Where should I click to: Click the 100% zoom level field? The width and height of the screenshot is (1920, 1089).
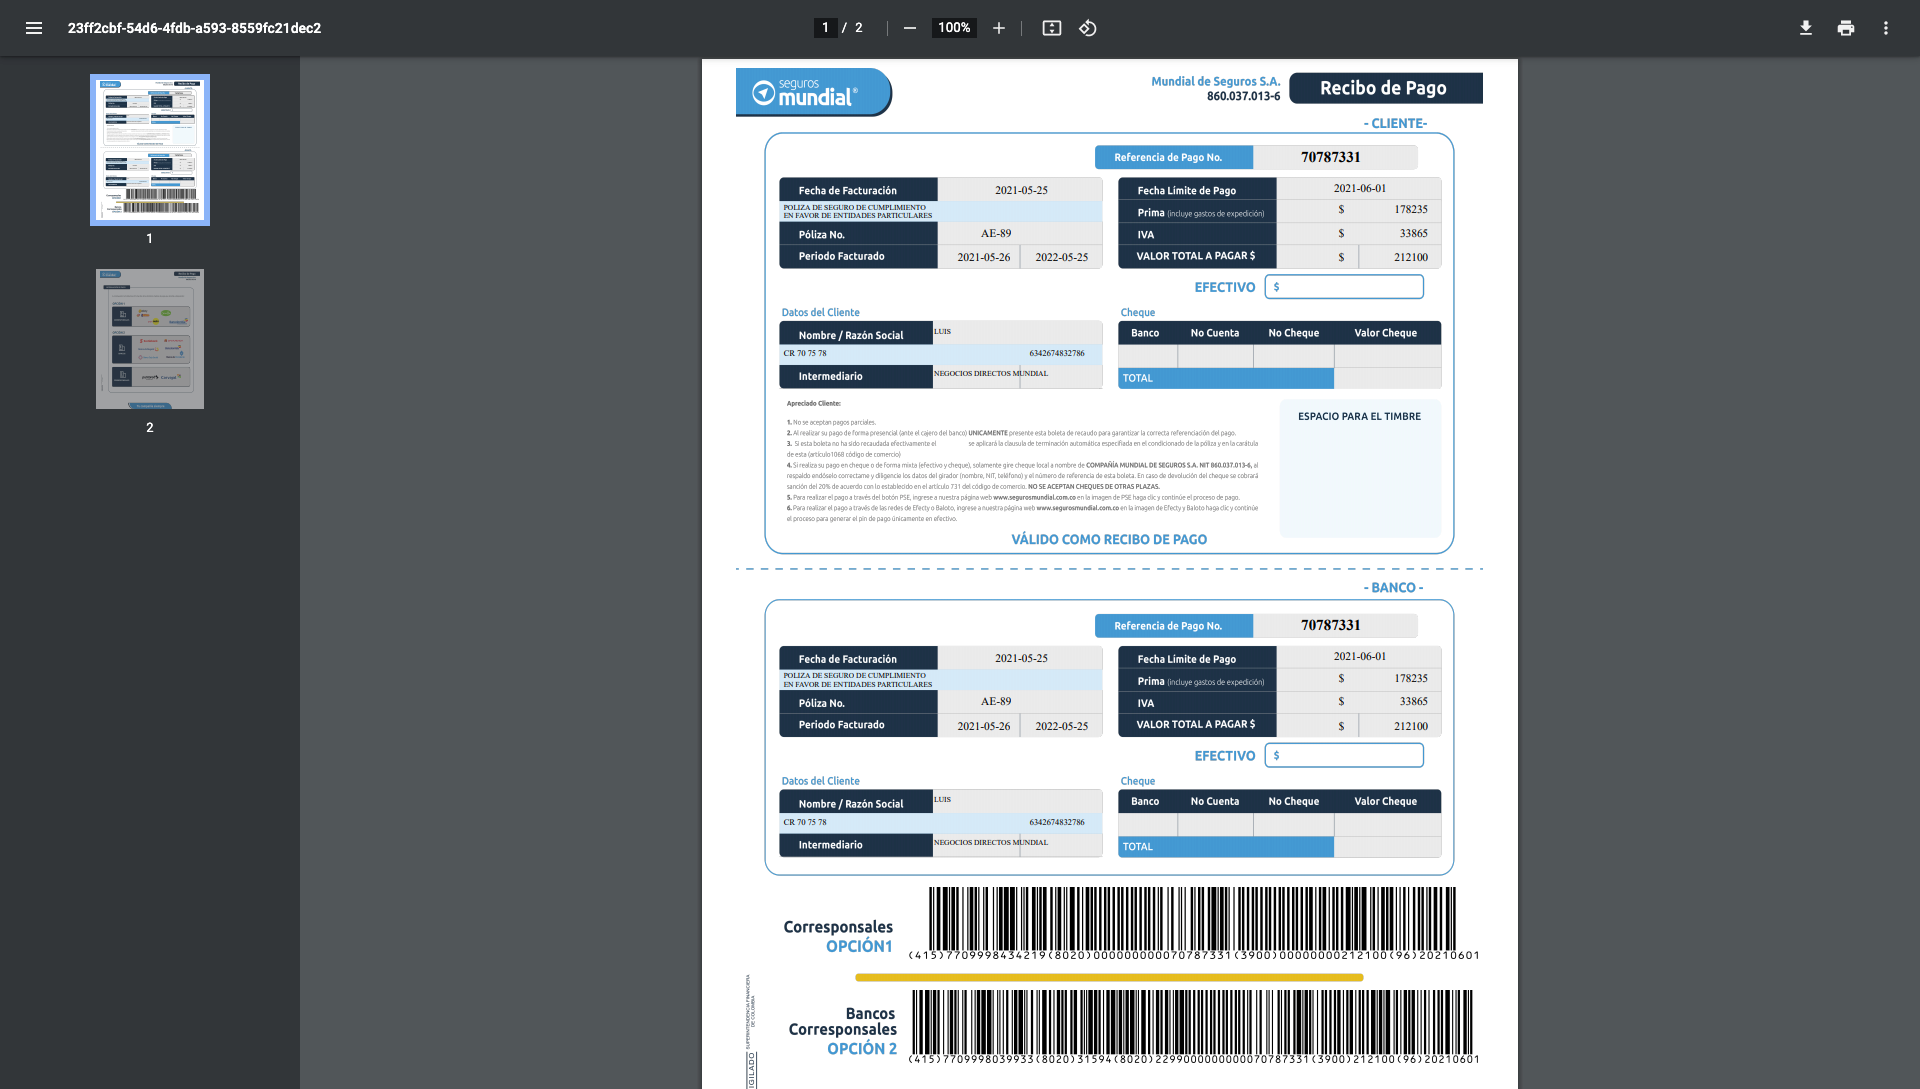(x=953, y=28)
